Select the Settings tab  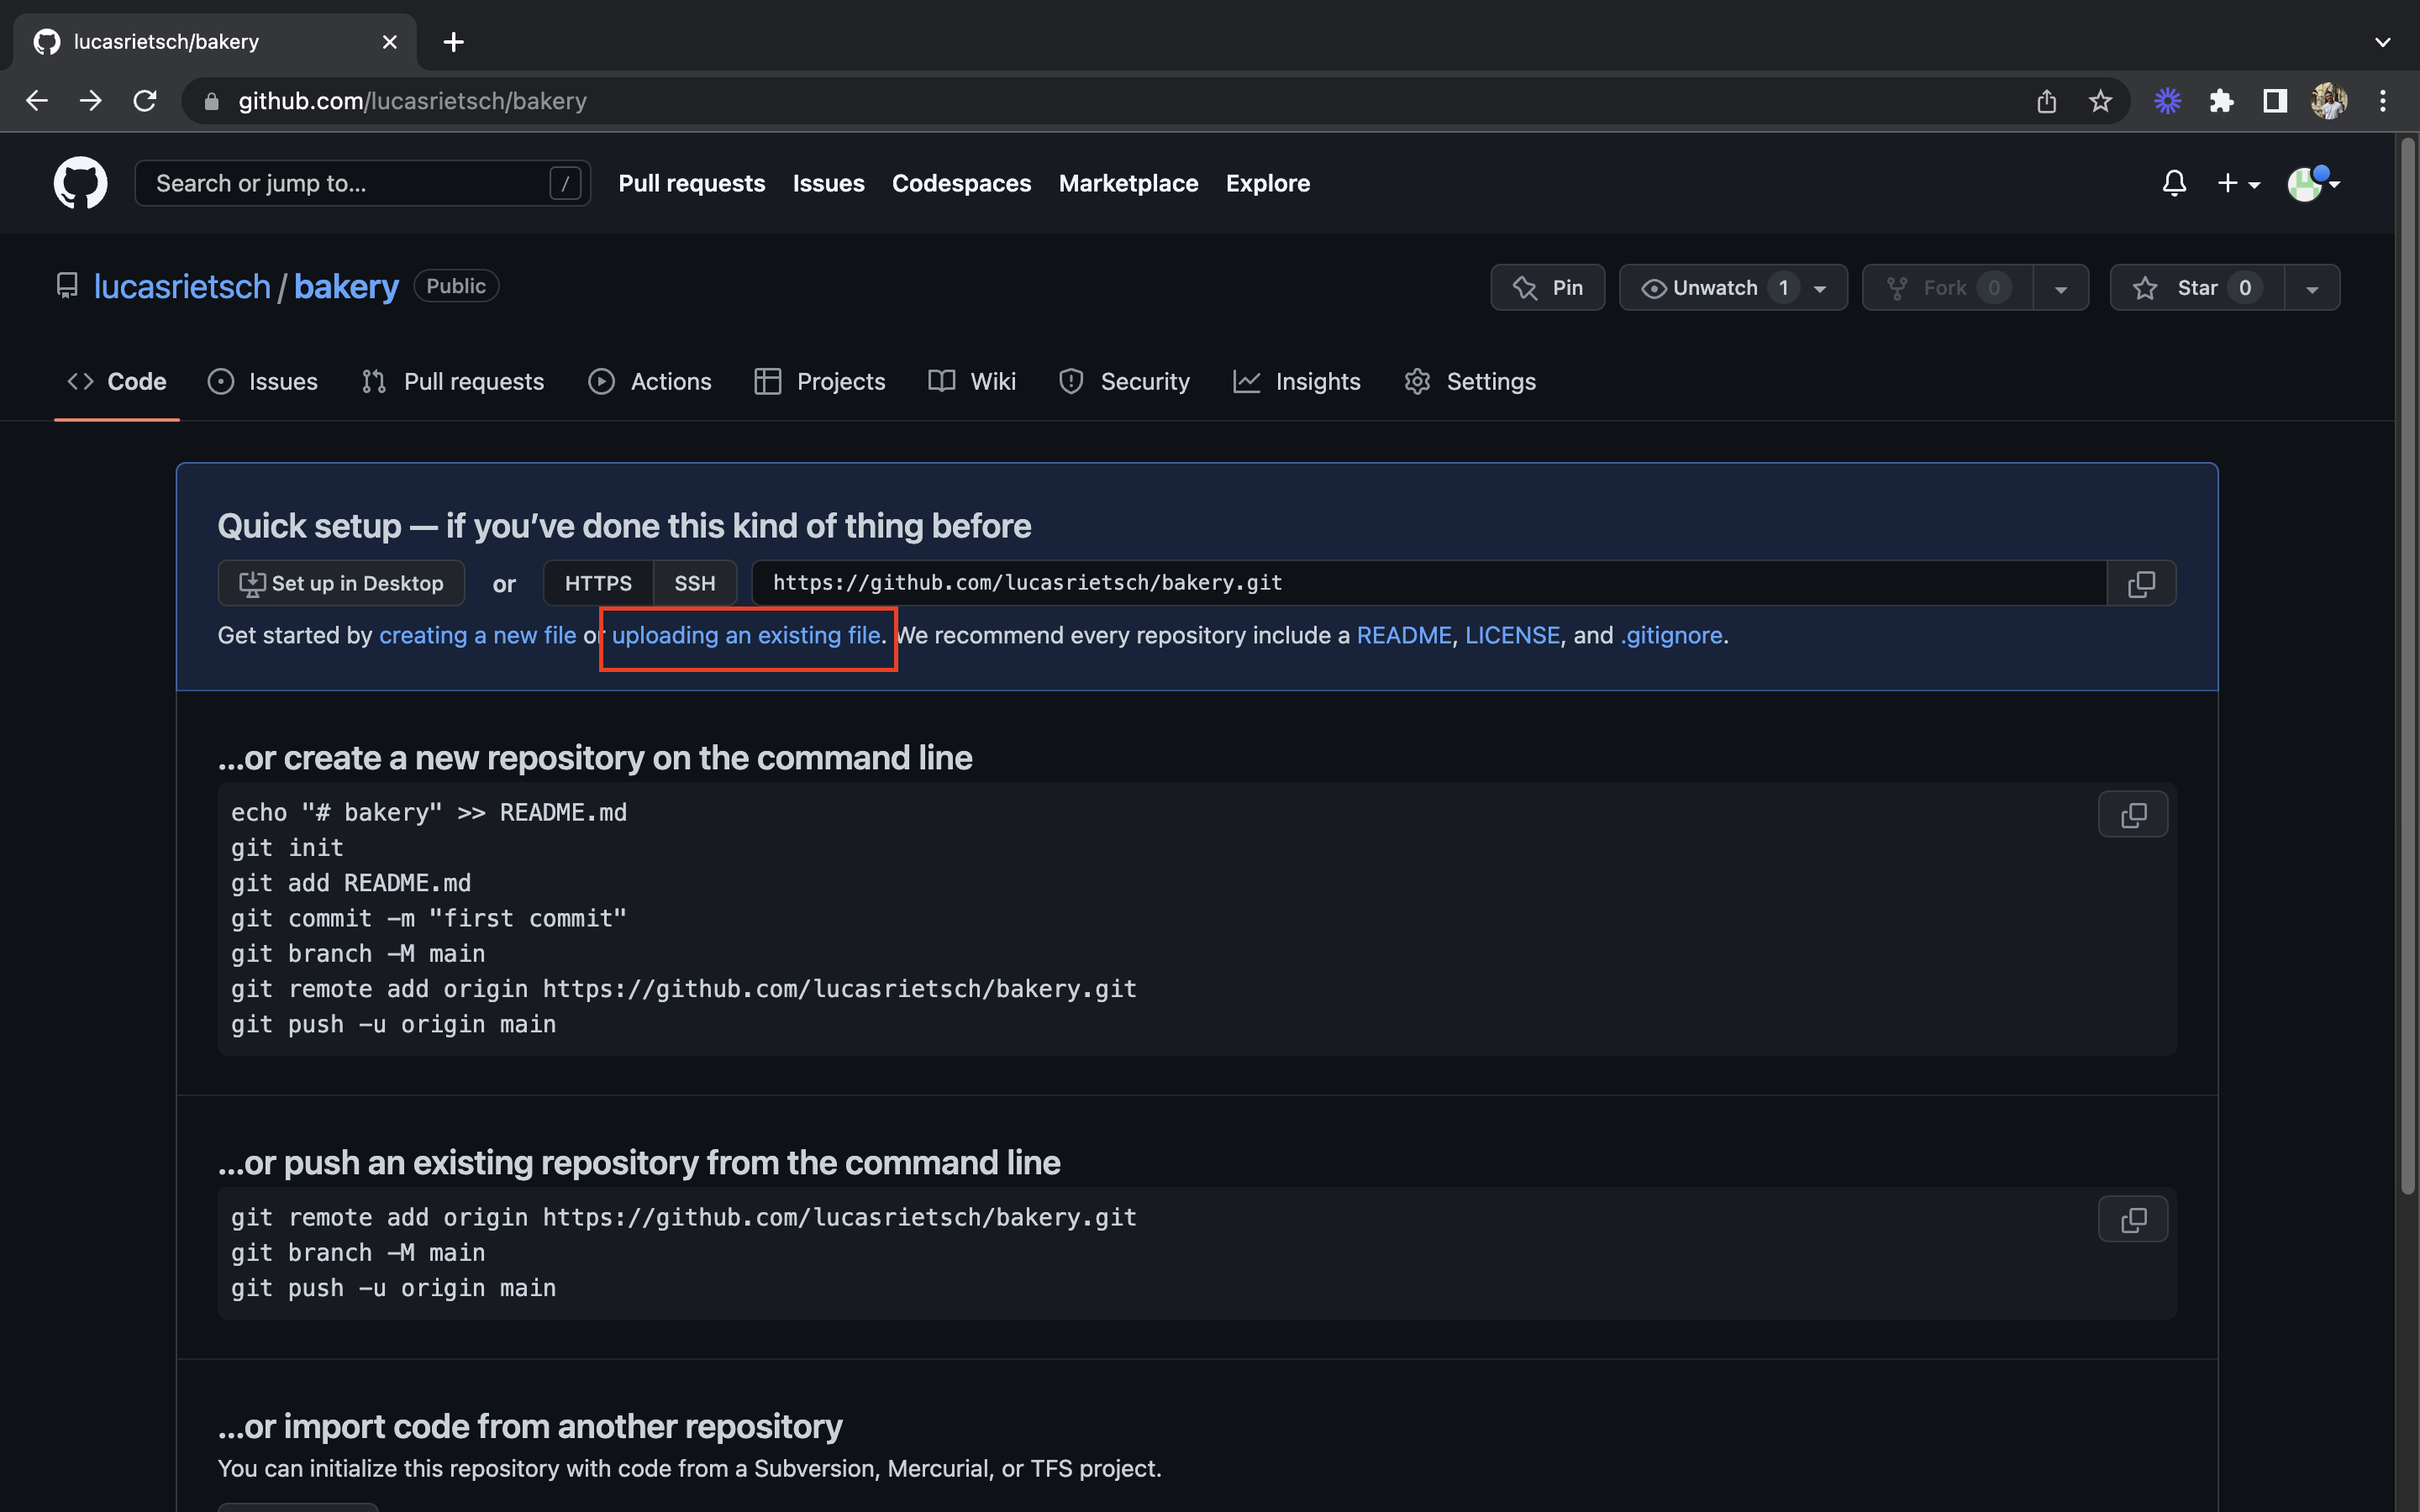point(1490,381)
